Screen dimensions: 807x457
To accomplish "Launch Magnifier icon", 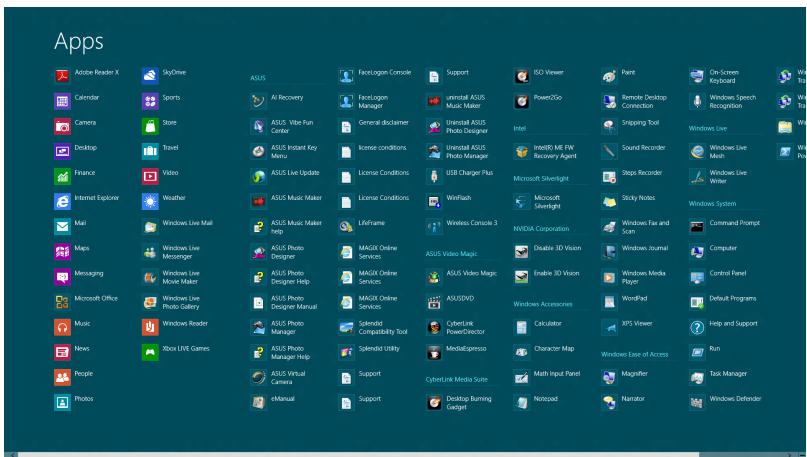I will (x=609, y=377).
